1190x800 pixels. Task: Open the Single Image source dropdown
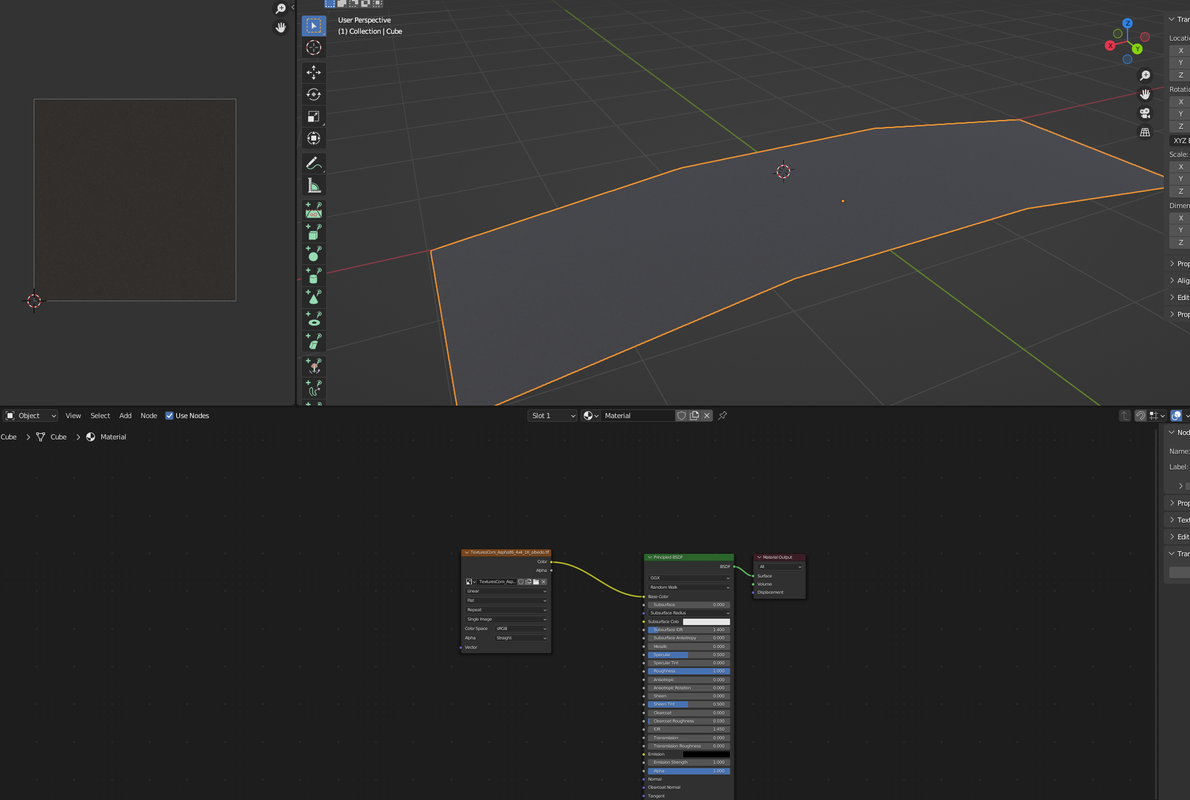505,619
